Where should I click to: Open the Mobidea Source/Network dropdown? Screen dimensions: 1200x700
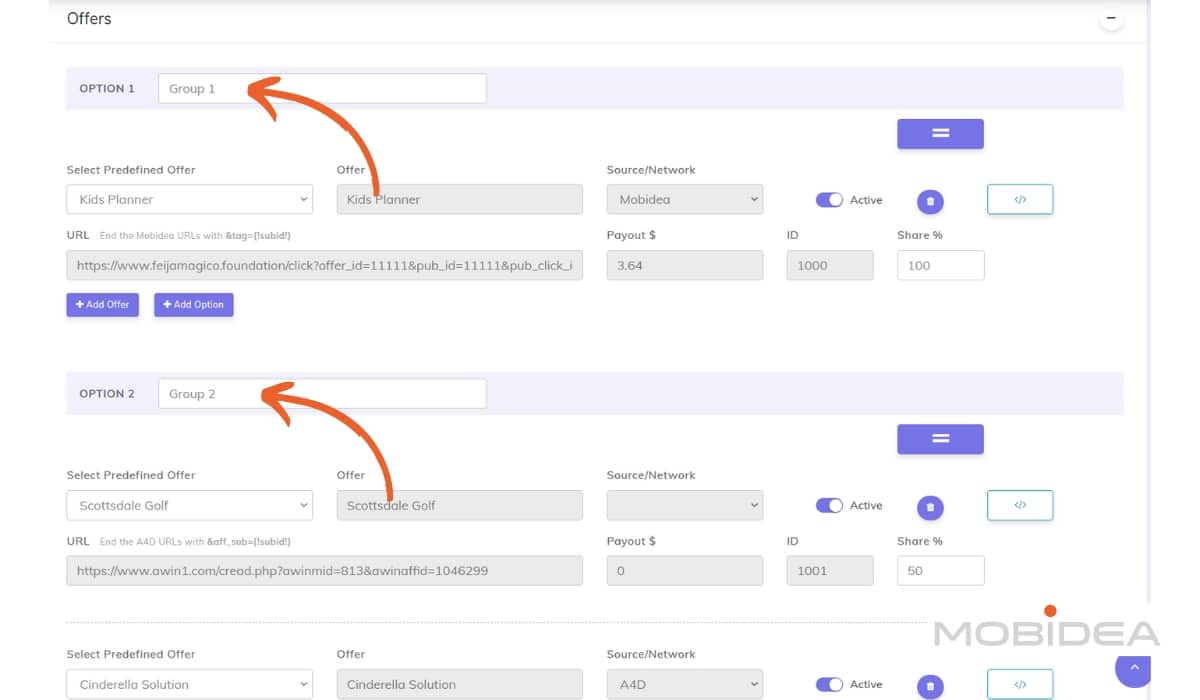pyautogui.click(x=685, y=199)
